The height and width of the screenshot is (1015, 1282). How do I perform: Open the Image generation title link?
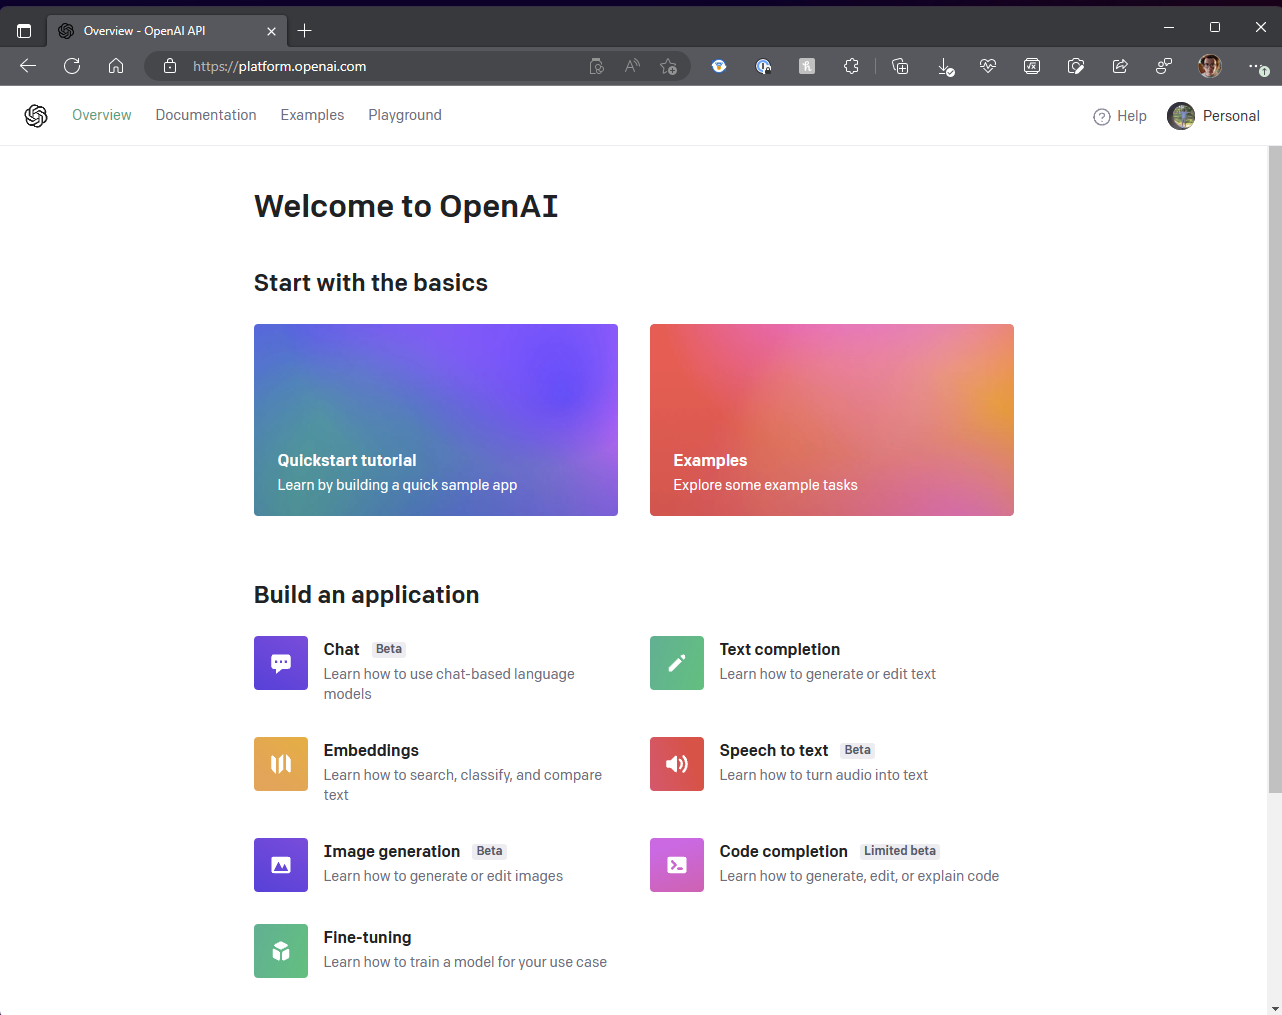pyautogui.click(x=392, y=851)
